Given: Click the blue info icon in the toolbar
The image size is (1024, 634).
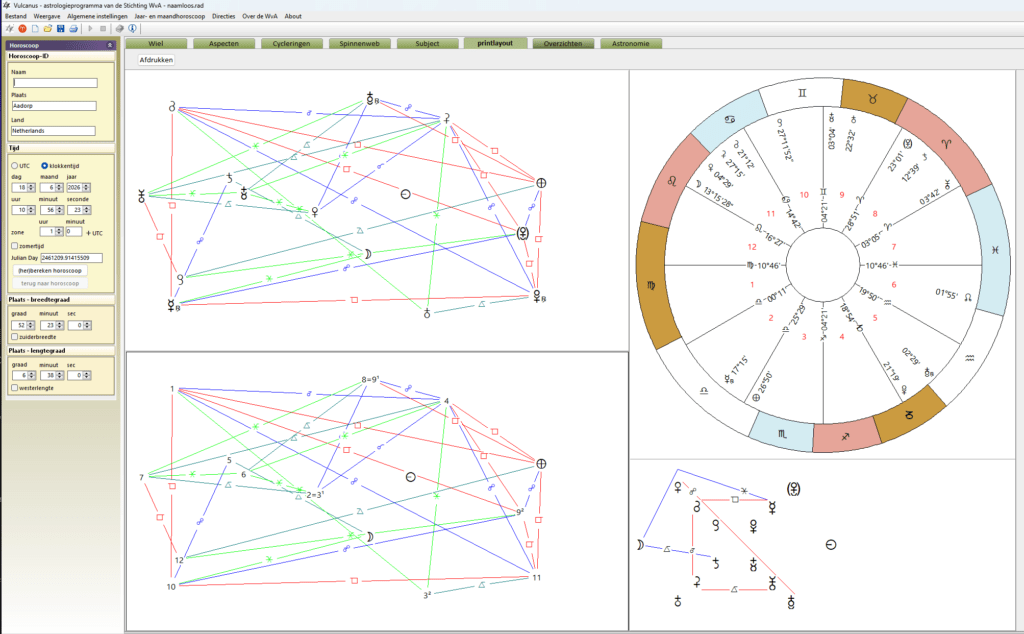Looking at the screenshot, I should pyautogui.click(x=132, y=29).
